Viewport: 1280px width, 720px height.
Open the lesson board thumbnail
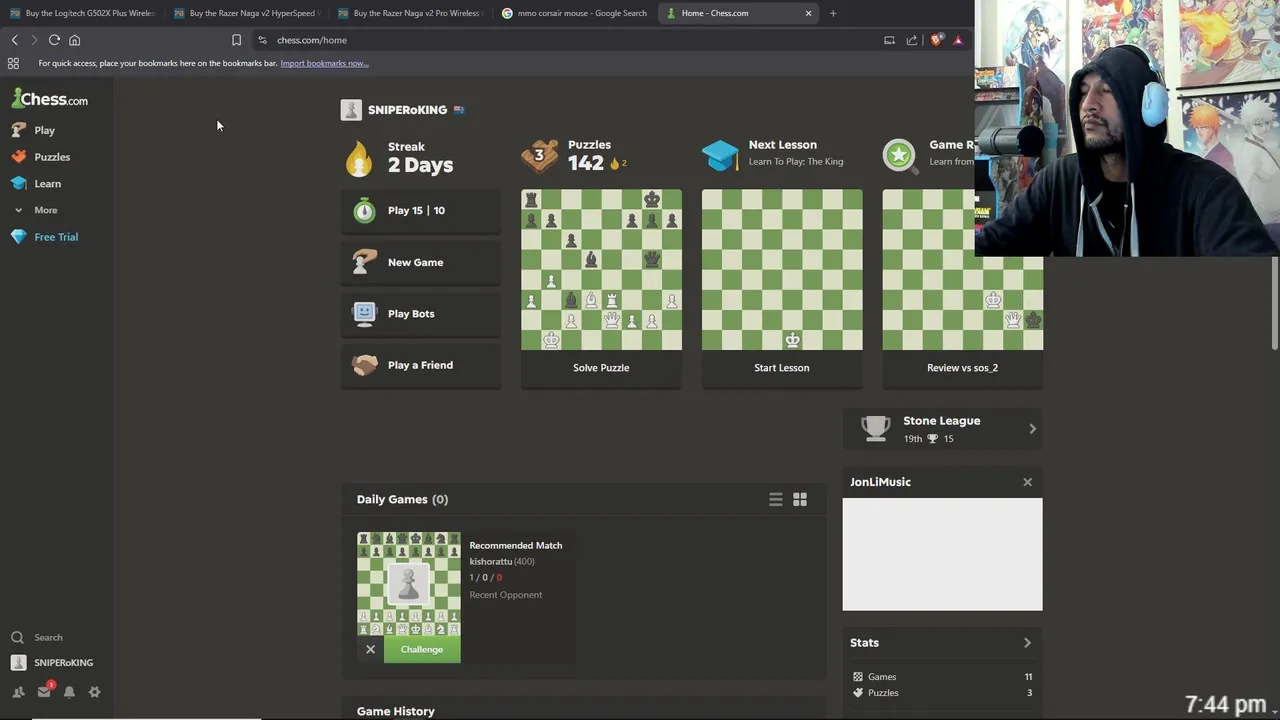(782, 270)
